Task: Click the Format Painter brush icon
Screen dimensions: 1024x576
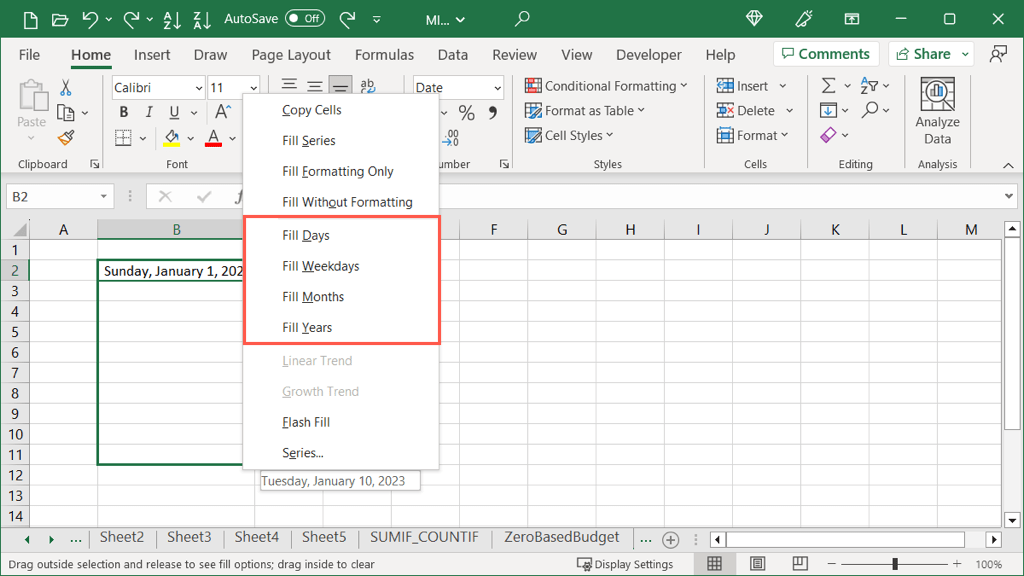Action: point(66,138)
